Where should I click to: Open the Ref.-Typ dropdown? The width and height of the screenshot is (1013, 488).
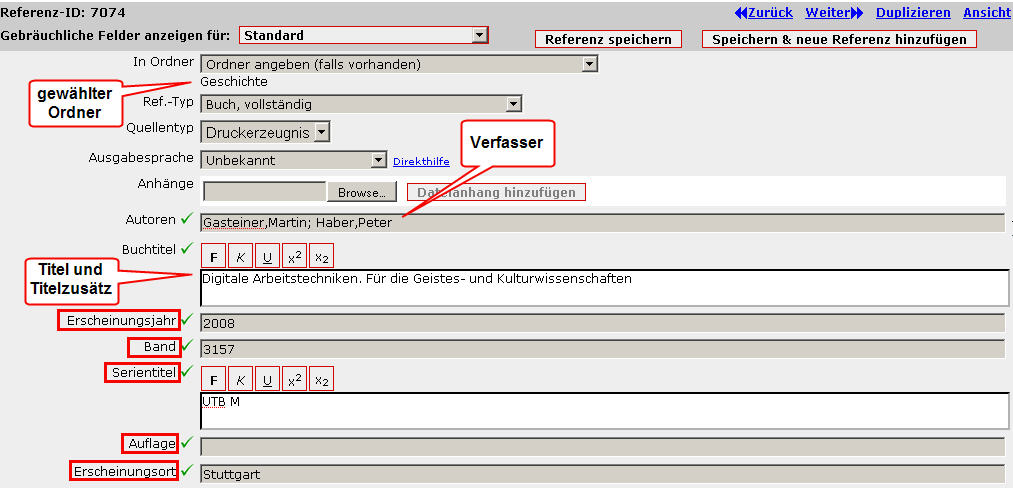point(513,103)
